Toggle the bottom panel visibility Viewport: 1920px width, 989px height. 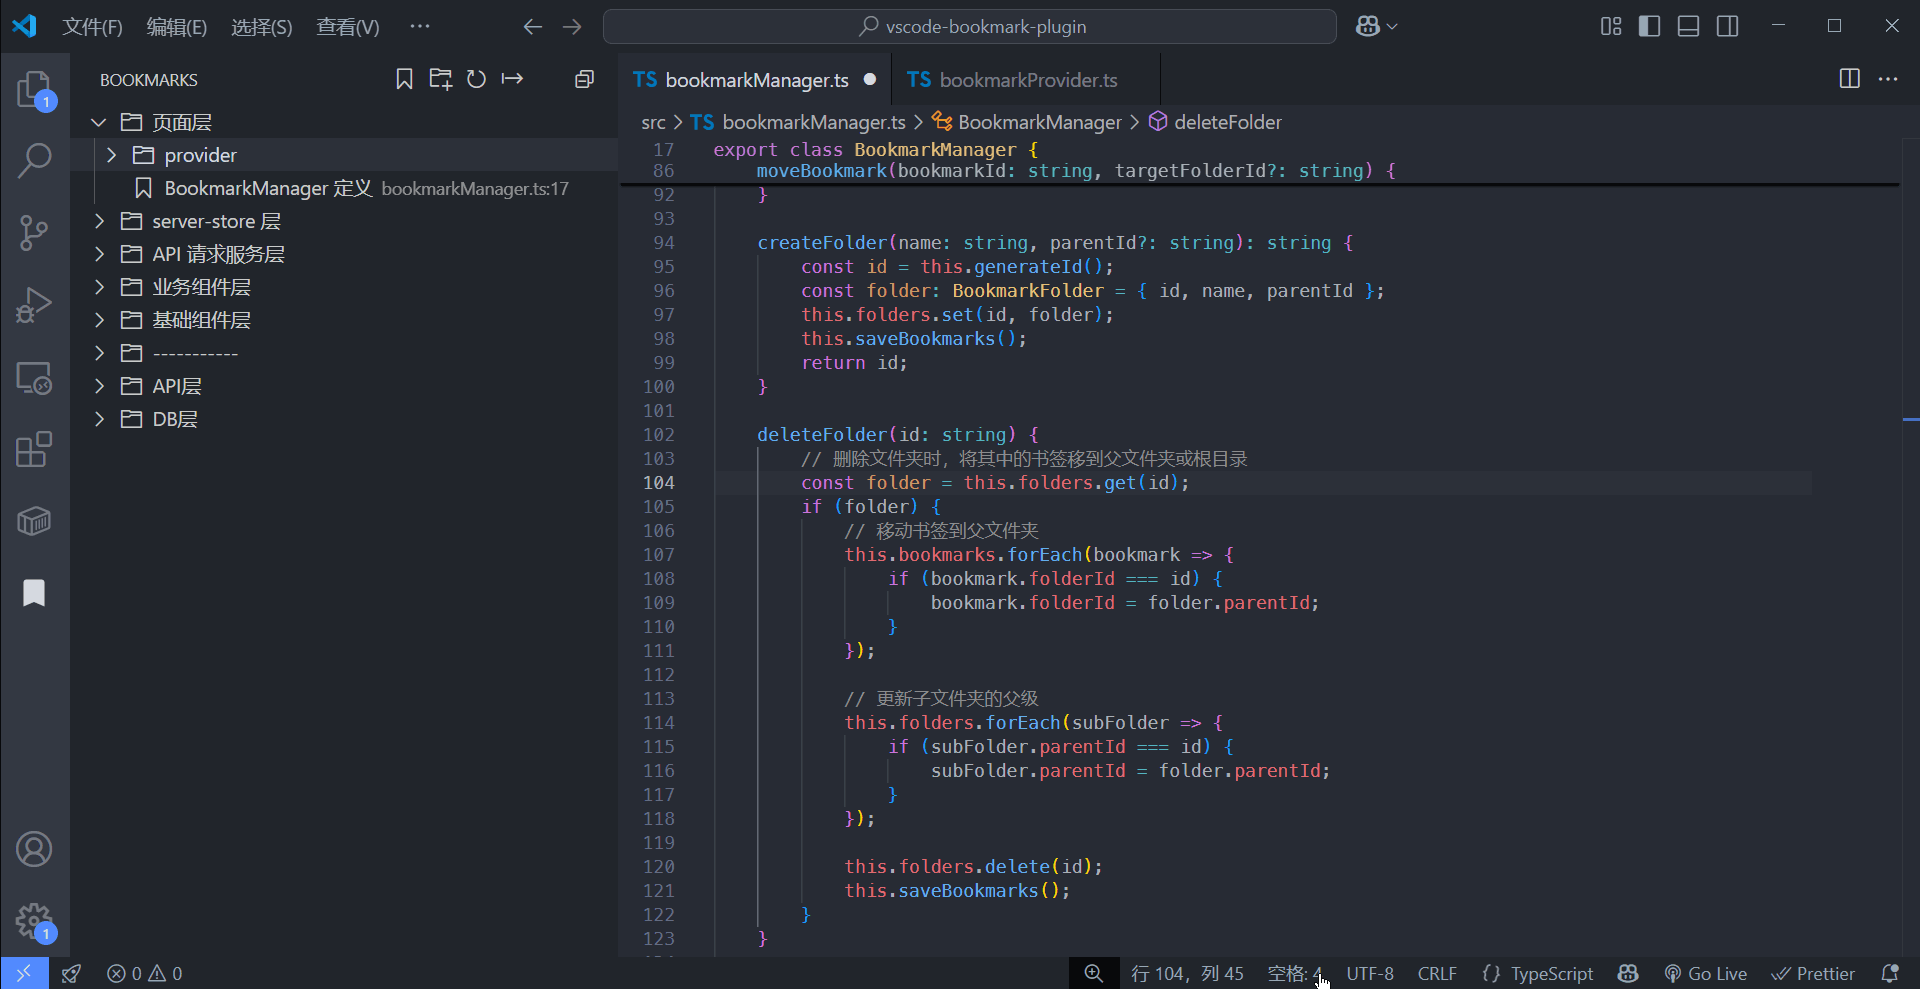point(1689,27)
